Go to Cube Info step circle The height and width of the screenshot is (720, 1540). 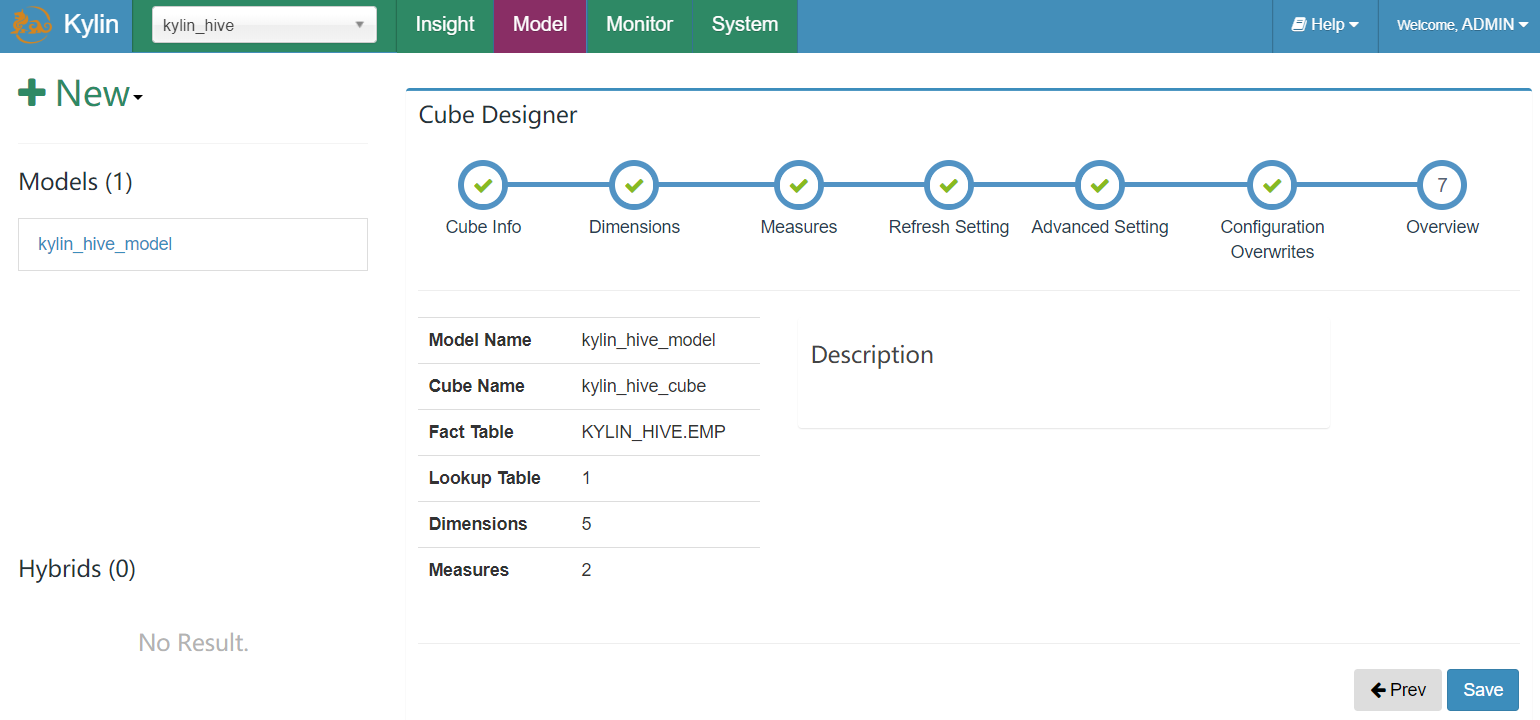pyautogui.click(x=483, y=185)
